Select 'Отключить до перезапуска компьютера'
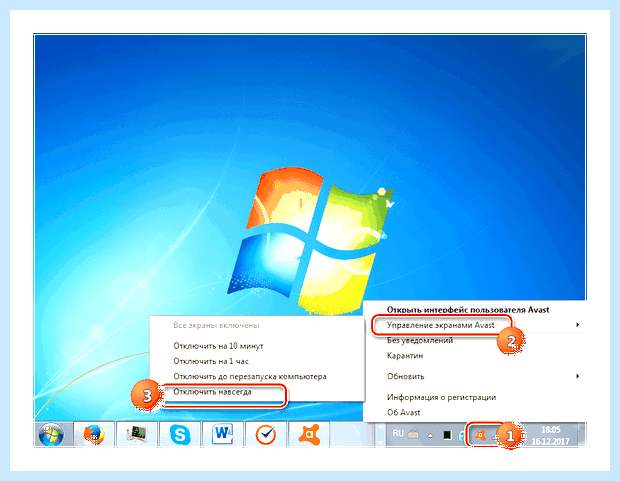This screenshot has width=620, height=481. pyautogui.click(x=257, y=377)
